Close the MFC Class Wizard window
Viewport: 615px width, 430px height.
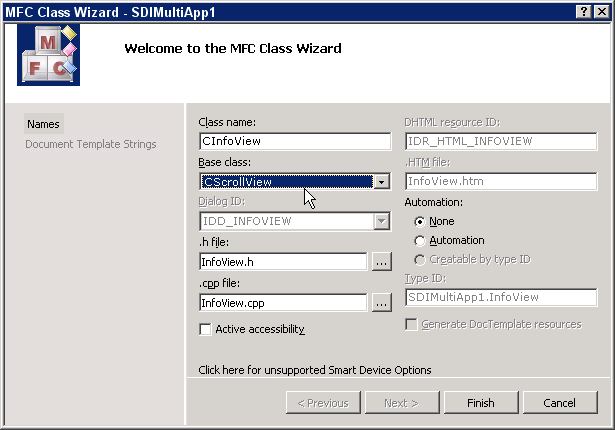point(602,12)
